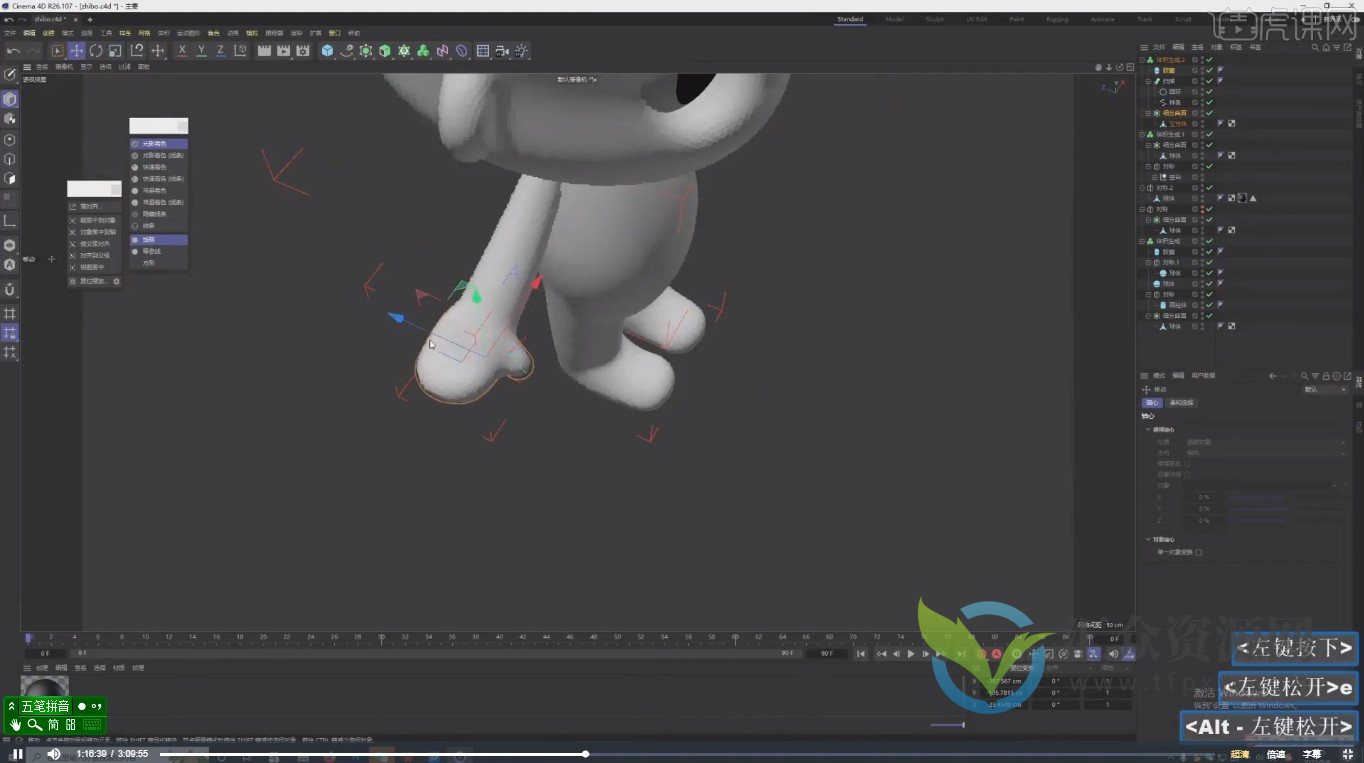Open the render settings clapperboard icon
The image size is (1364, 763).
pyautogui.click(x=303, y=51)
